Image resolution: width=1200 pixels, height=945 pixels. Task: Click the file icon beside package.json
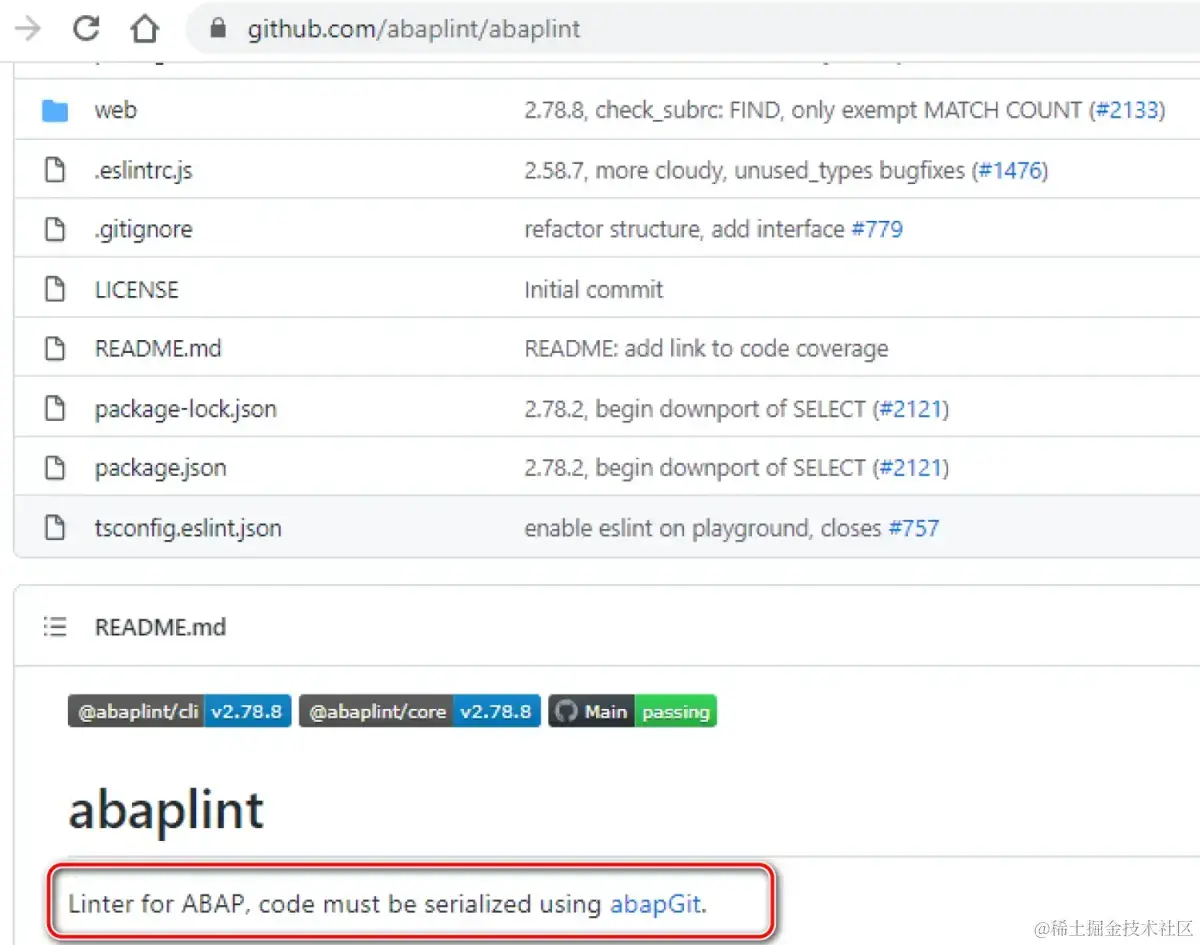54,467
